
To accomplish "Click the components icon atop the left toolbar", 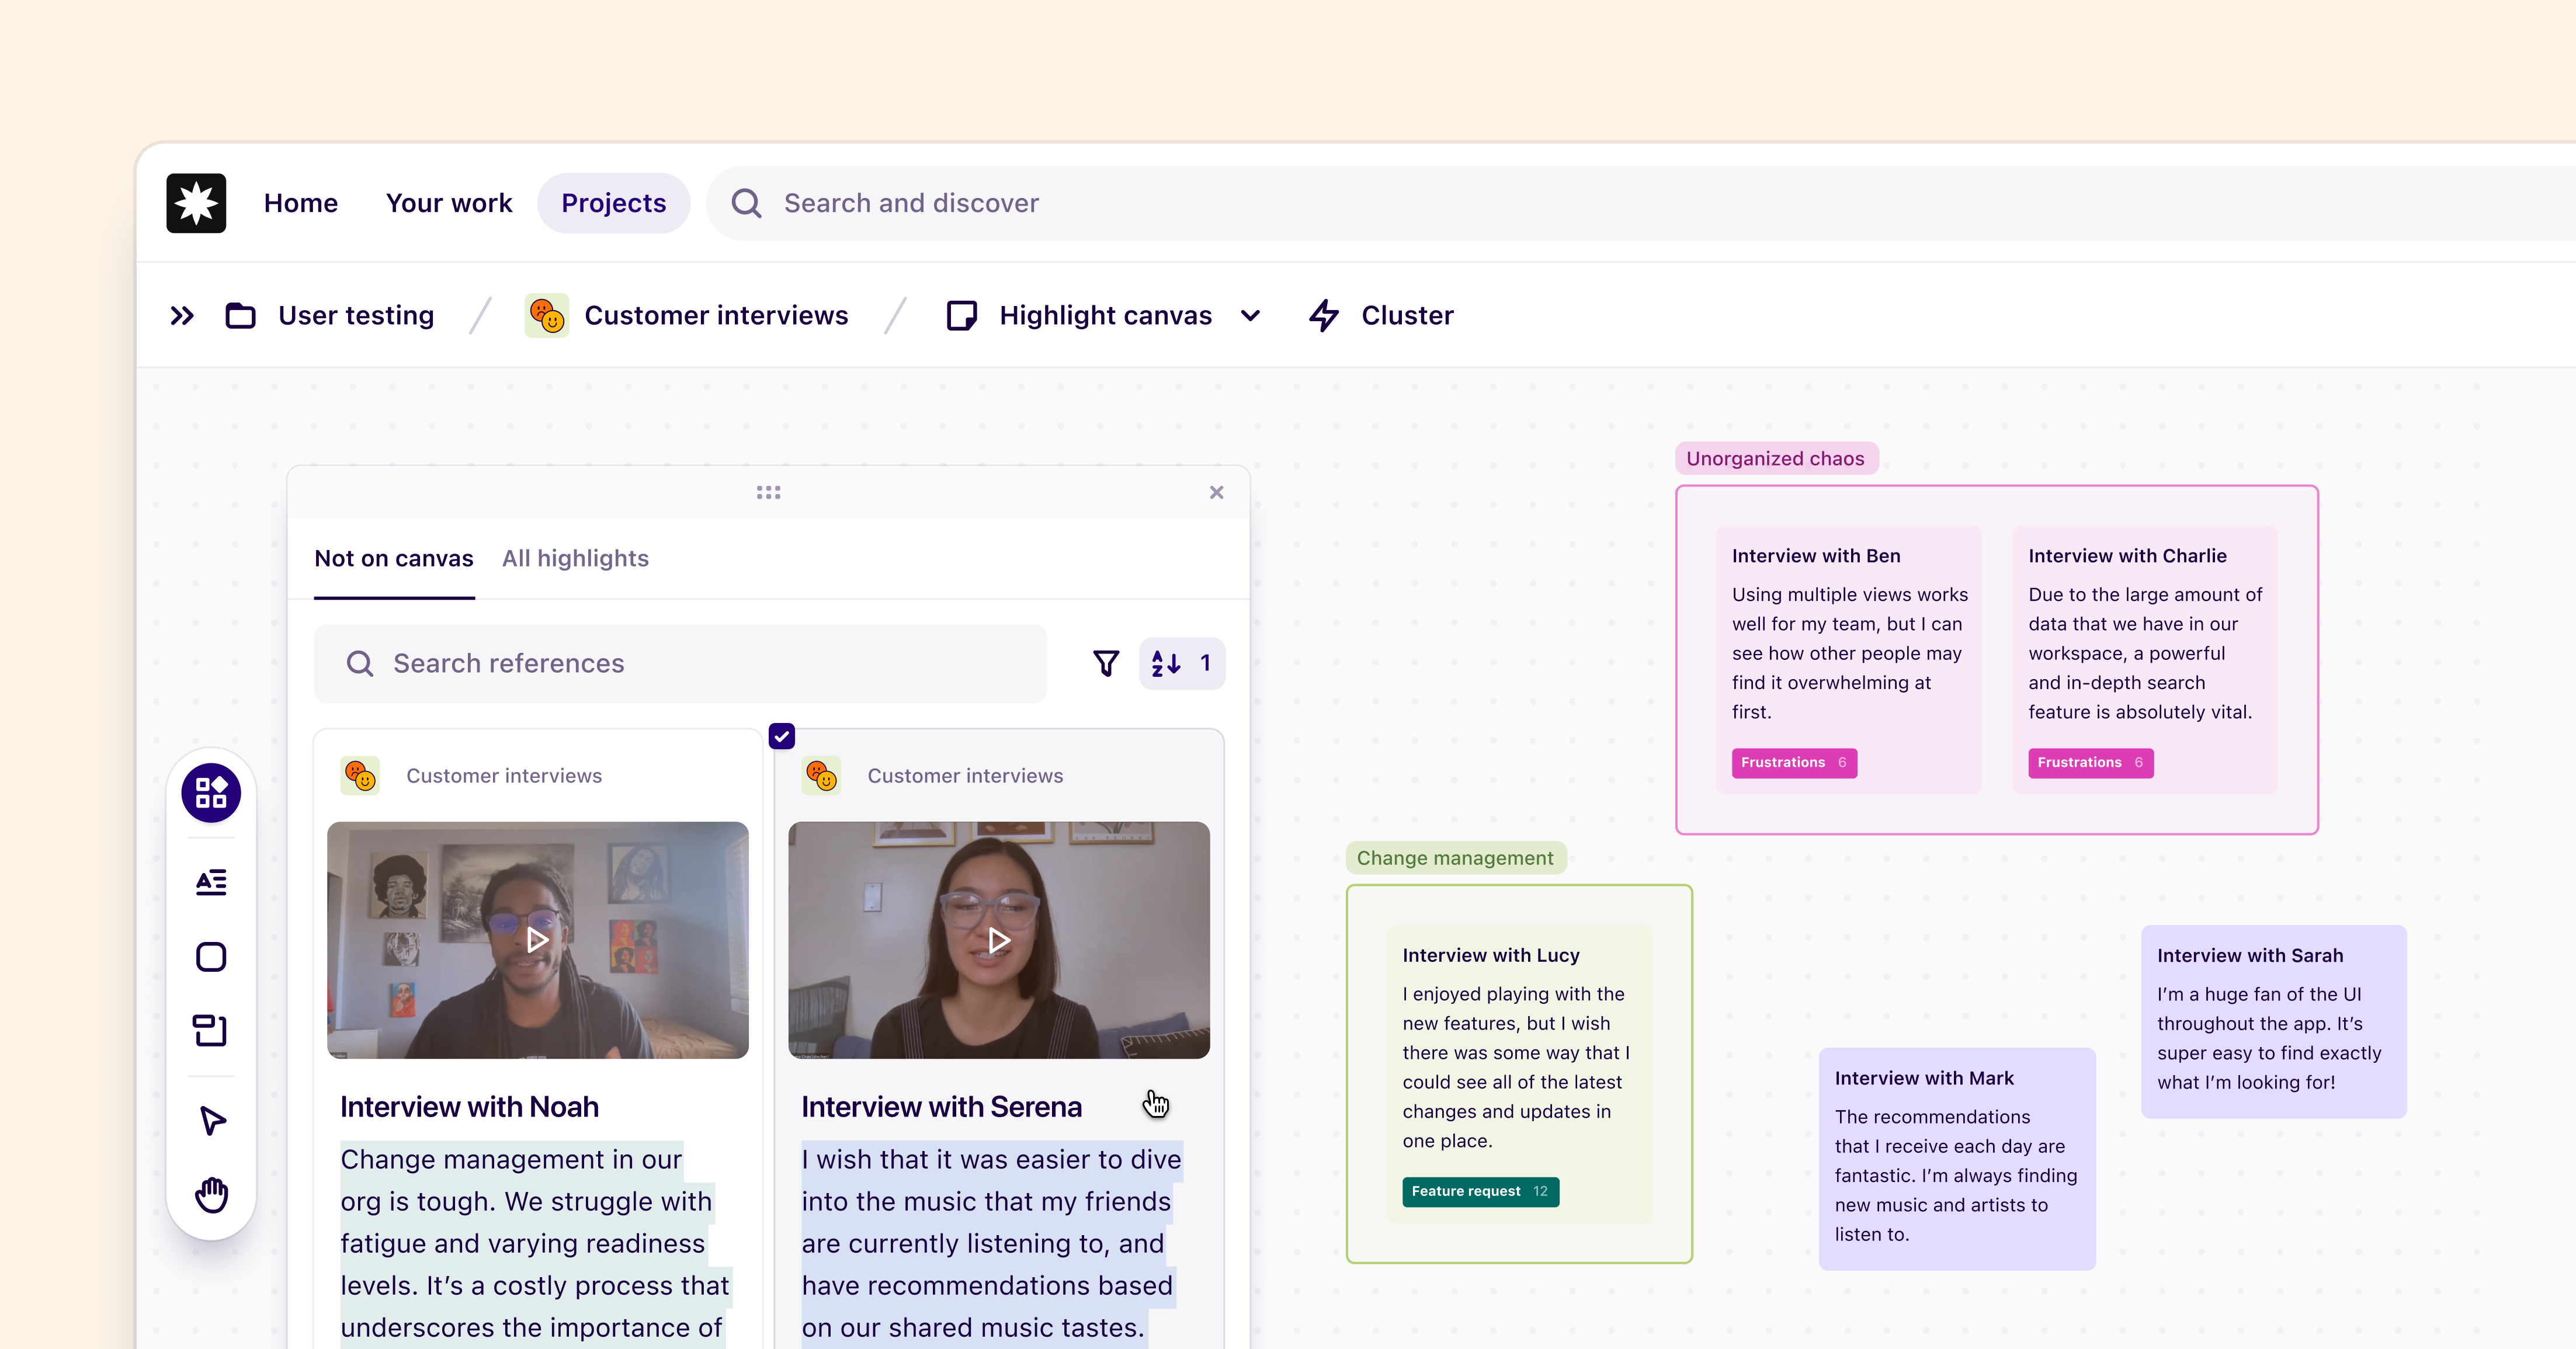I will pos(210,792).
